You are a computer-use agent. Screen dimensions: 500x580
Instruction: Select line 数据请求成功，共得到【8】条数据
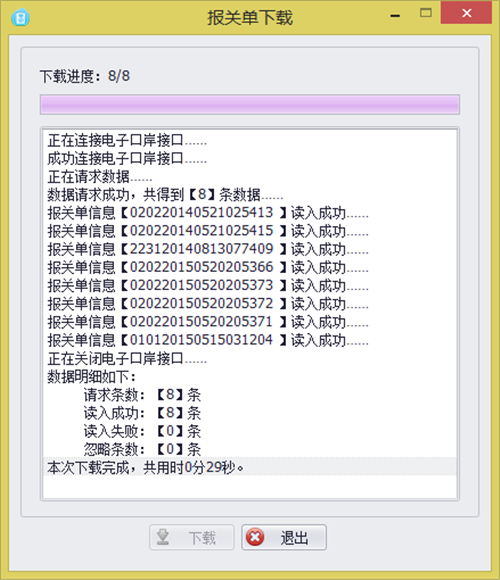(x=165, y=195)
